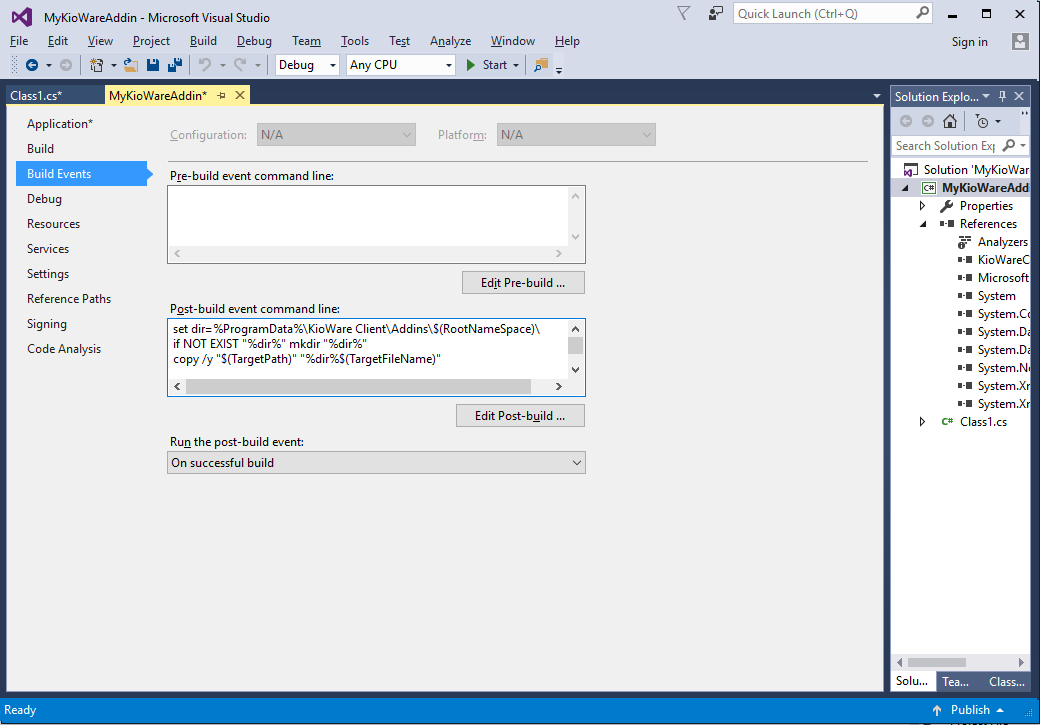
Task: Open the Solution Explorer window options dropdown
Action: pyautogui.click(x=986, y=96)
